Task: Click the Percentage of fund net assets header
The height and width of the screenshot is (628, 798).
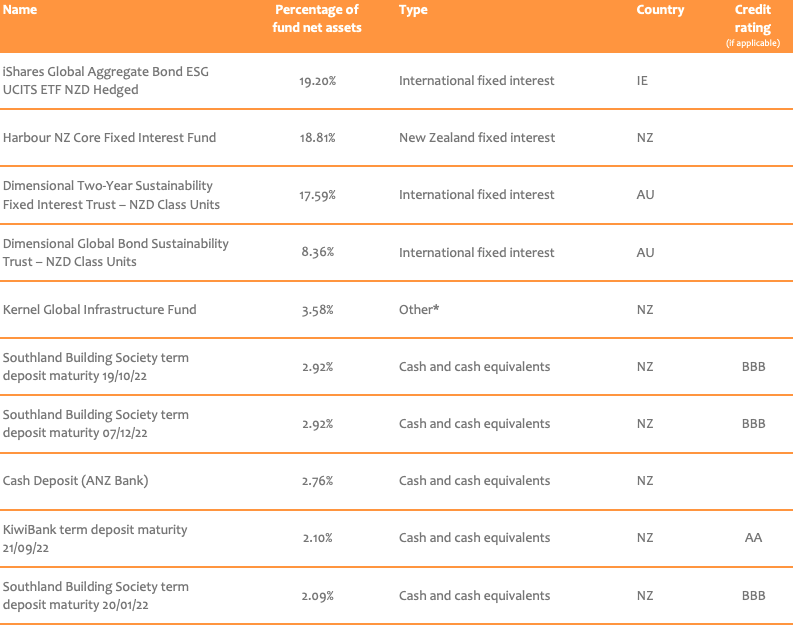Action: pos(317,18)
